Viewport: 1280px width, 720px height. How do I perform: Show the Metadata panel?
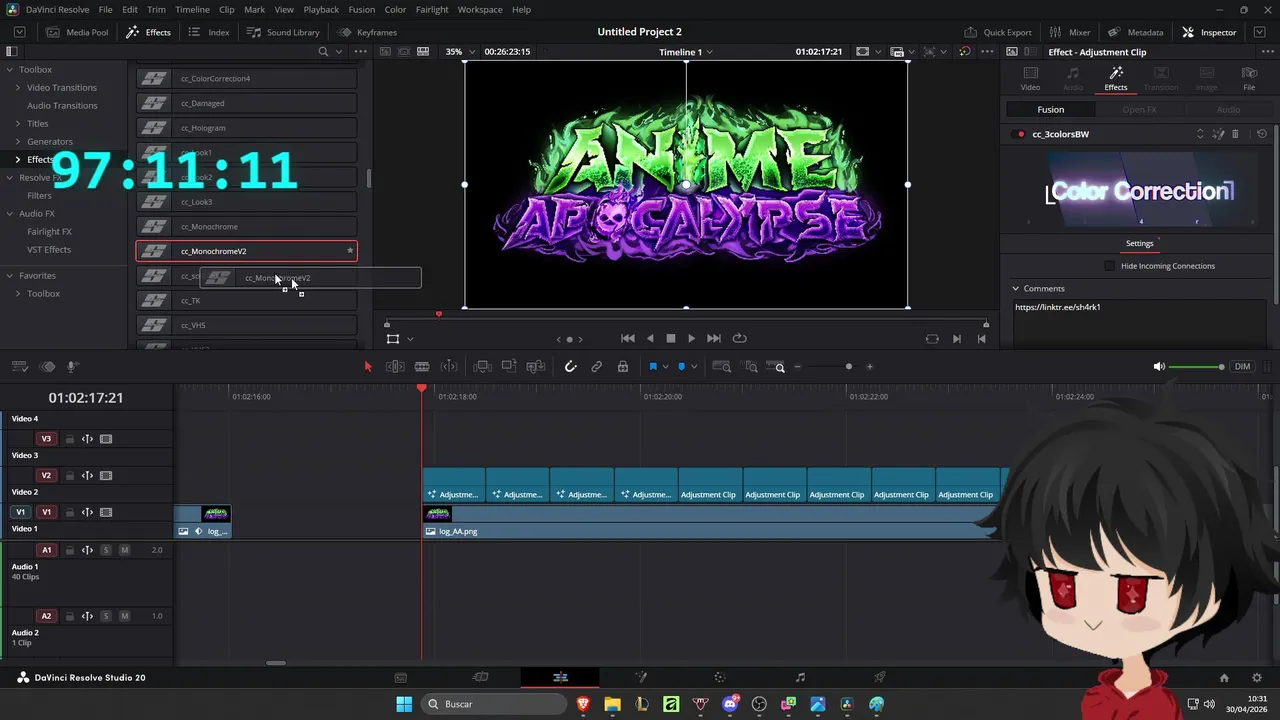tap(1135, 32)
